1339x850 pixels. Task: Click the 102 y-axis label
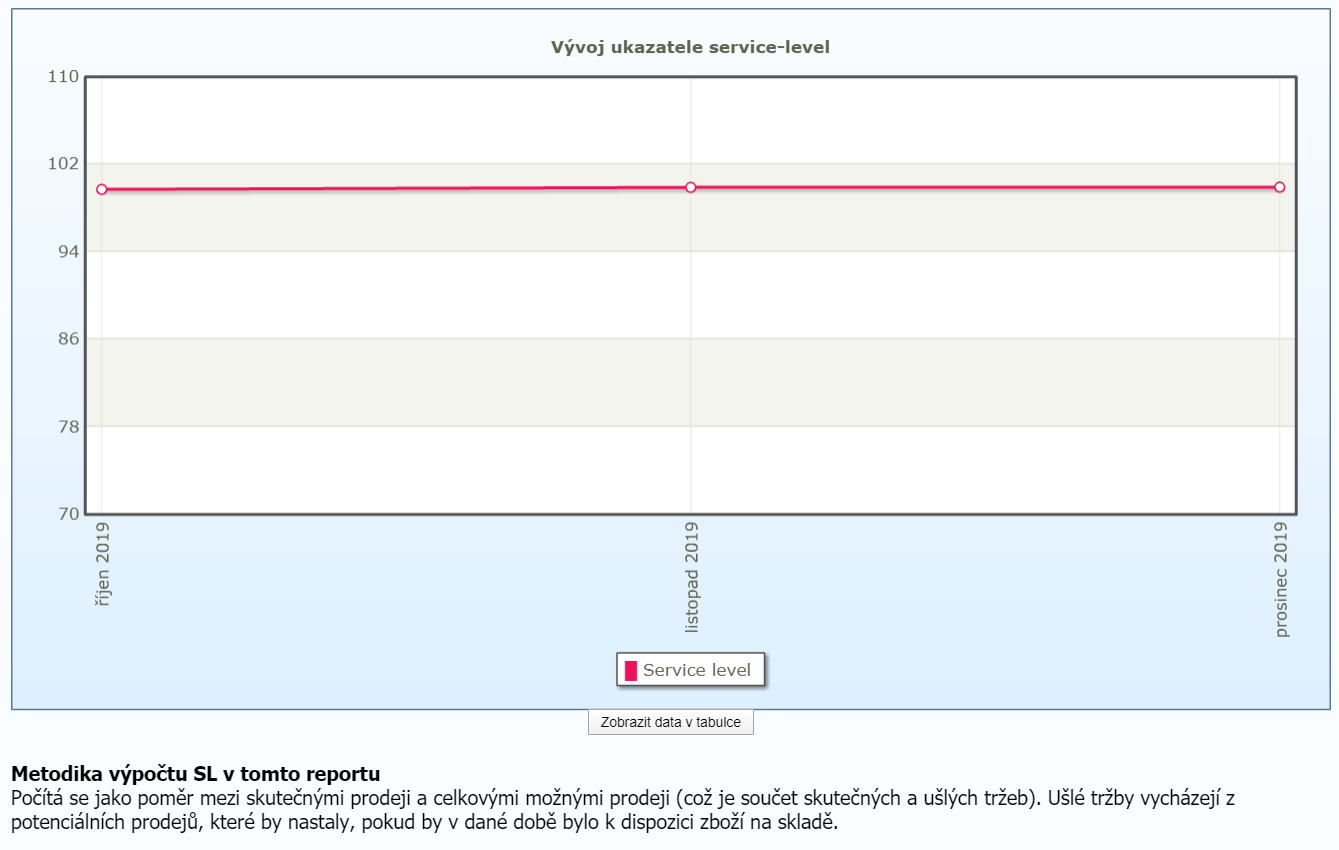point(64,164)
